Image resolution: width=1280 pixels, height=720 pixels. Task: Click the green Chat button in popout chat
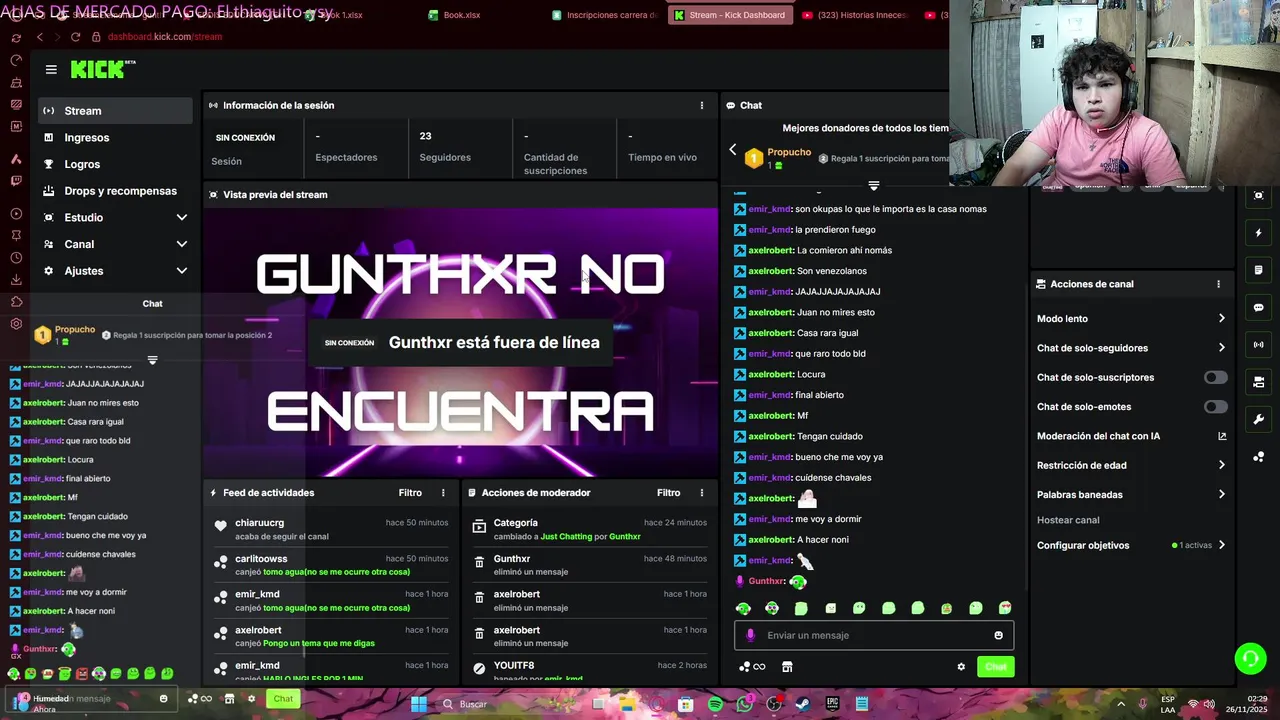point(284,699)
